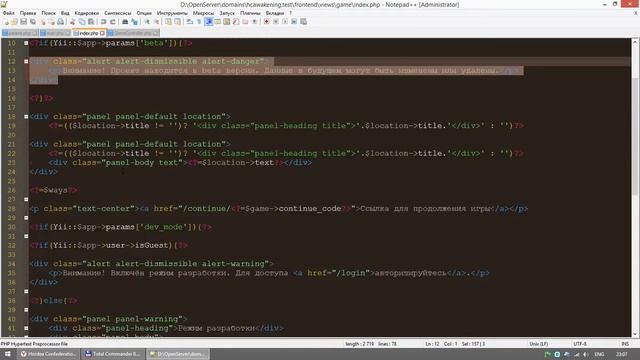
Task: Click the Close document toolbar icon
Action: (43, 22)
